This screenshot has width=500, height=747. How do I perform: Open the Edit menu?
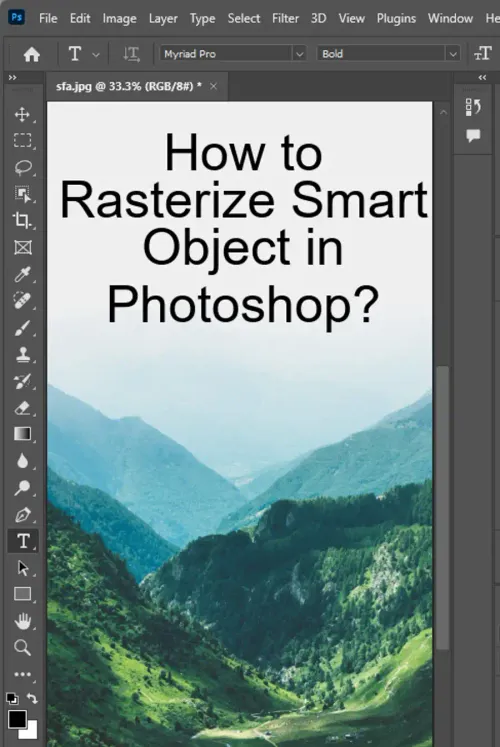tap(80, 19)
